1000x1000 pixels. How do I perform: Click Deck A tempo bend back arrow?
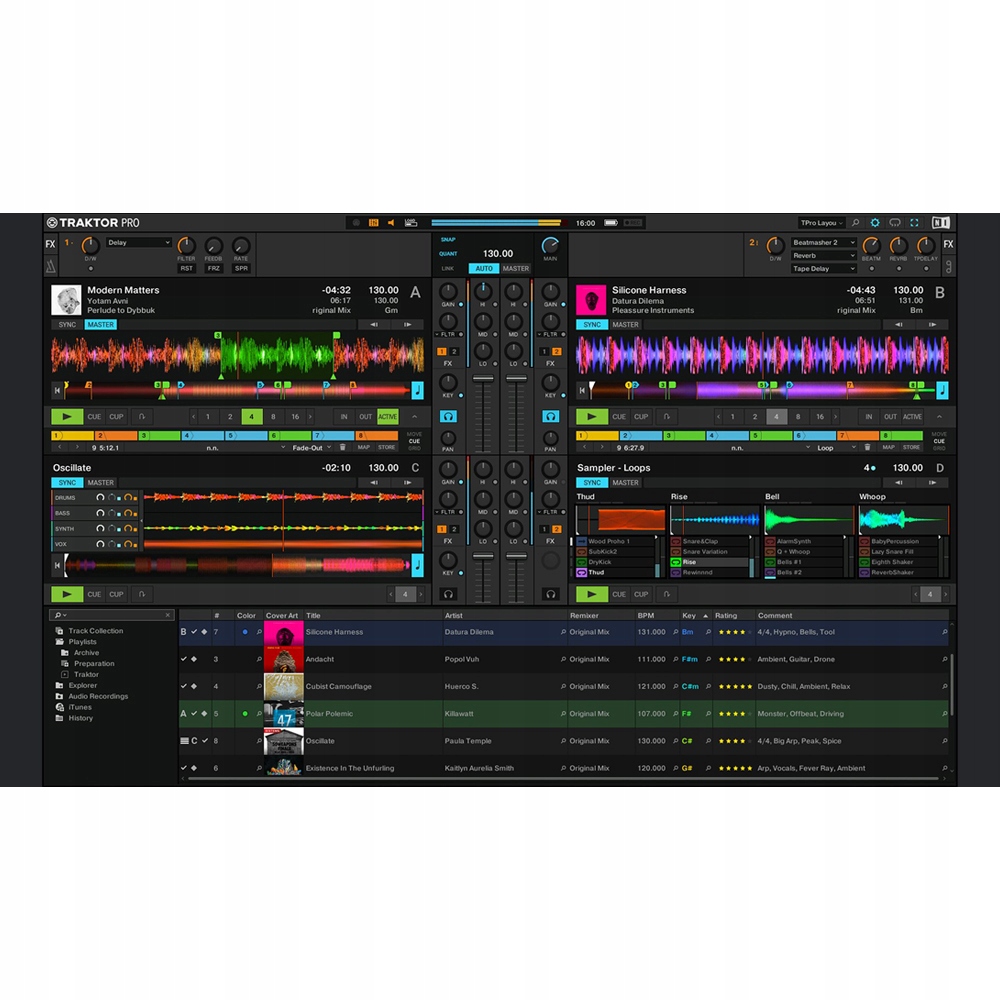pyautogui.click(x=374, y=325)
